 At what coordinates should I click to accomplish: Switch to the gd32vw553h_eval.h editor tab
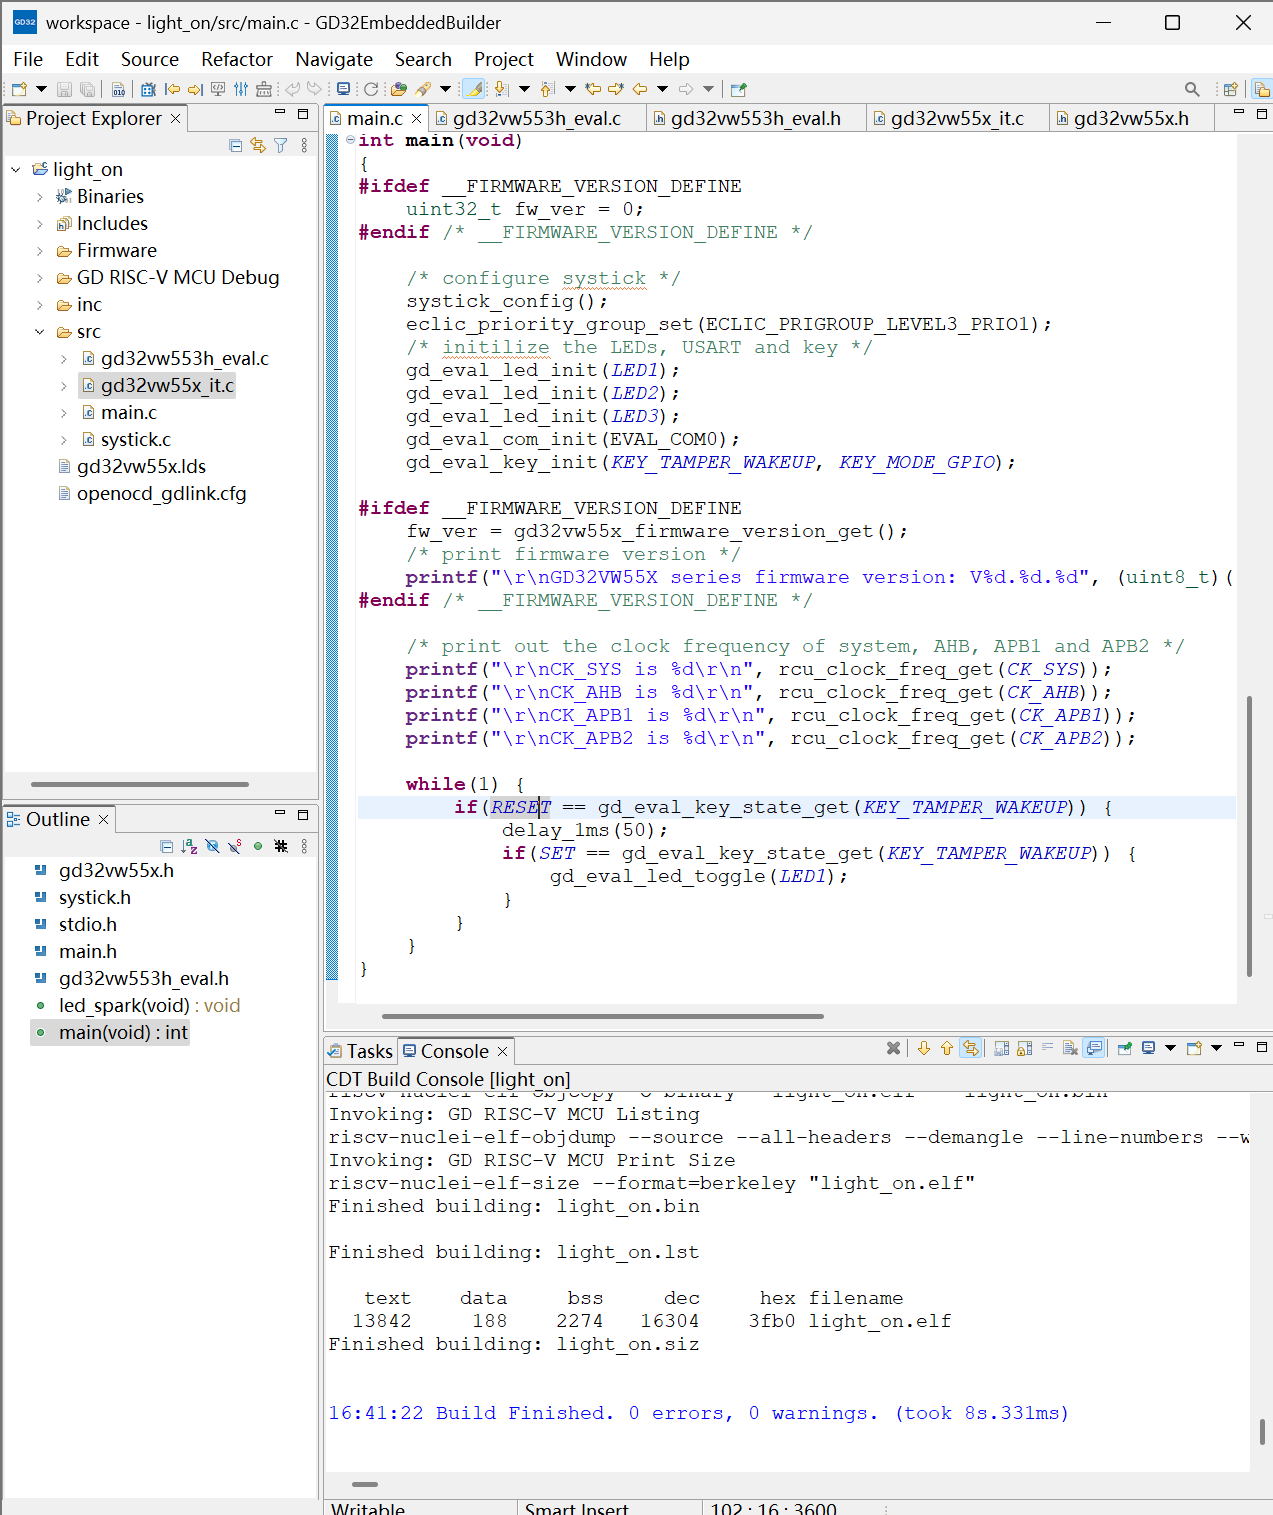pyautogui.click(x=755, y=118)
